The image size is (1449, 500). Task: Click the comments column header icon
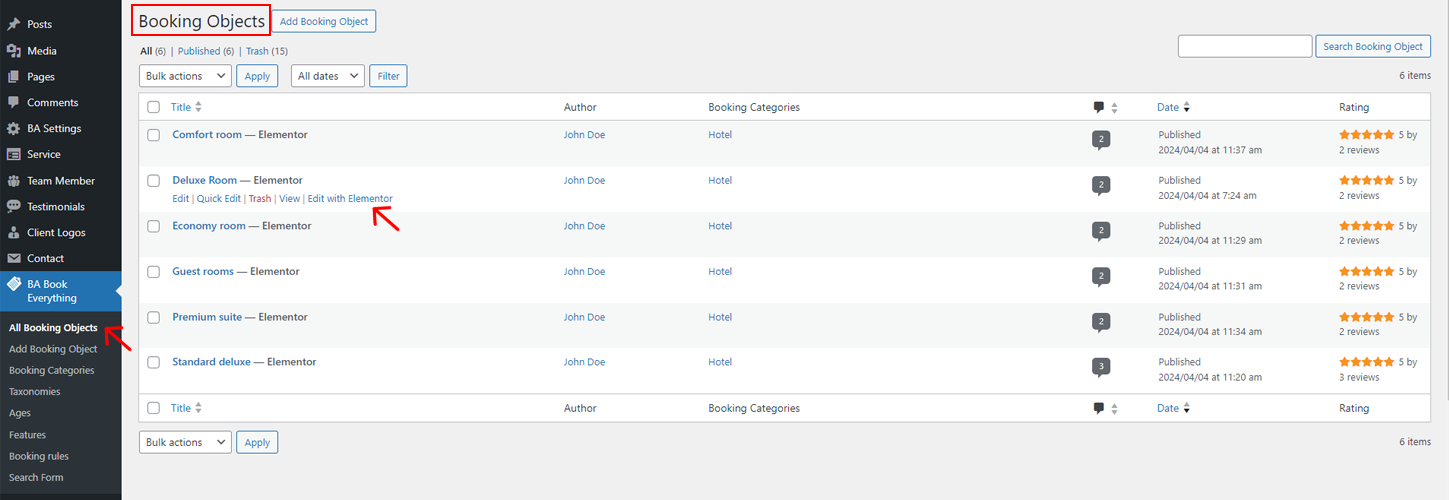click(x=1099, y=107)
